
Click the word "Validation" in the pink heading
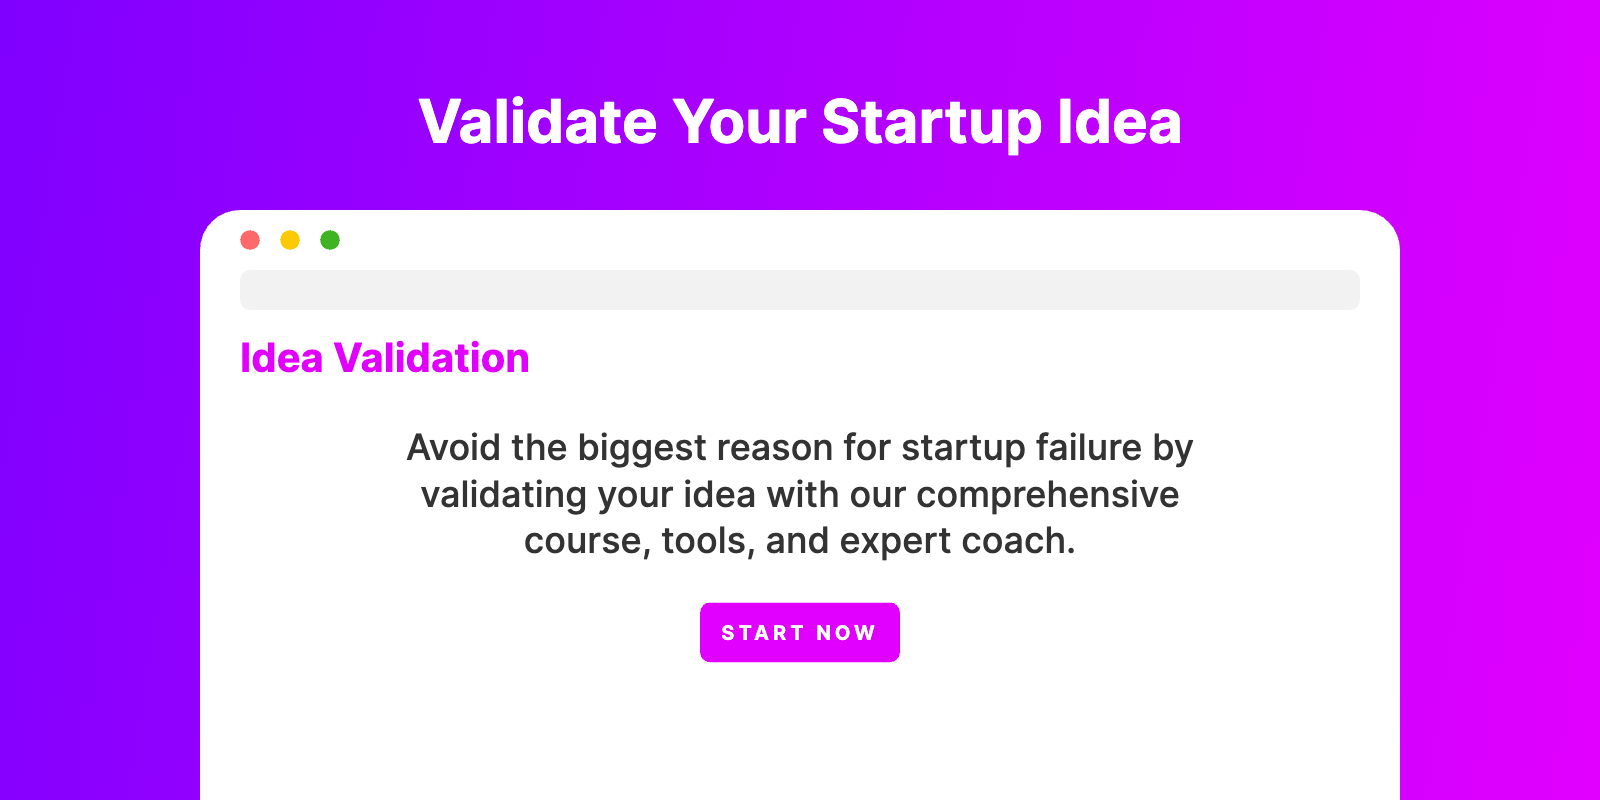point(431,358)
